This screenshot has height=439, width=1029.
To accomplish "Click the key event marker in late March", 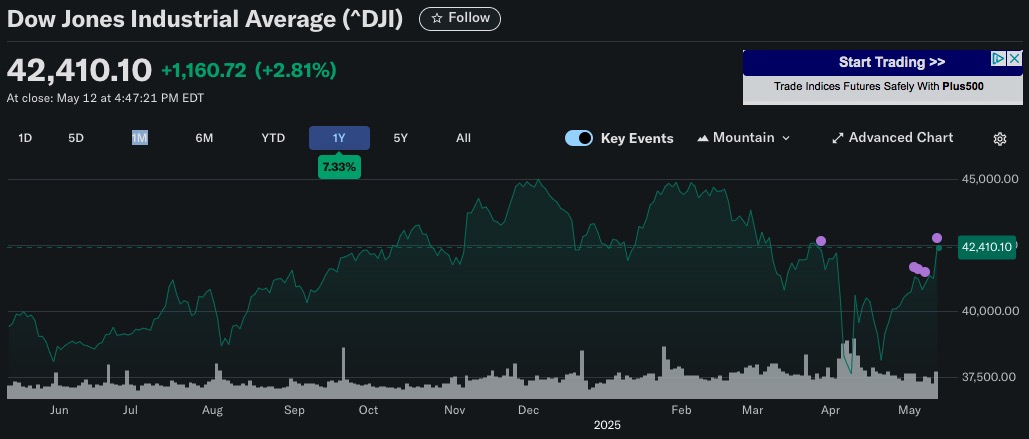I will [820, 241].
